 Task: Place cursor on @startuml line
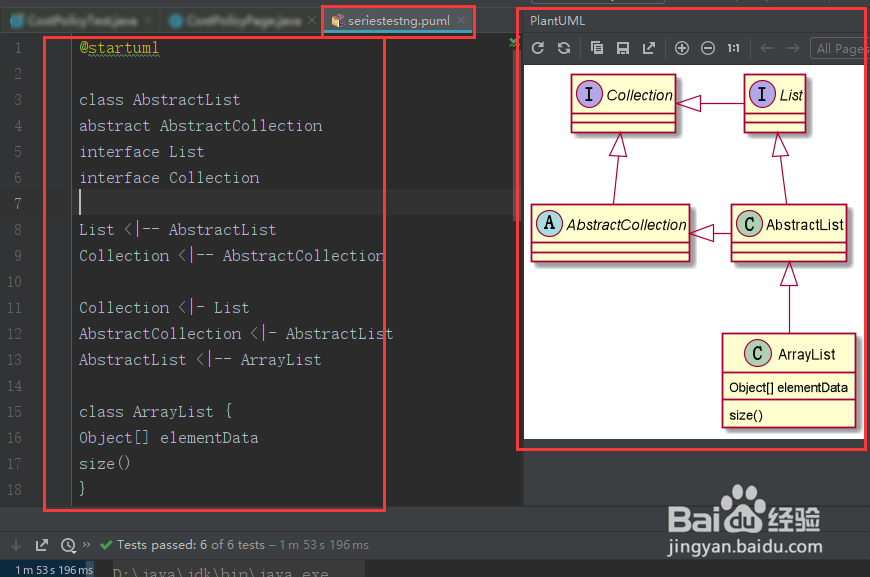point(119,48)
